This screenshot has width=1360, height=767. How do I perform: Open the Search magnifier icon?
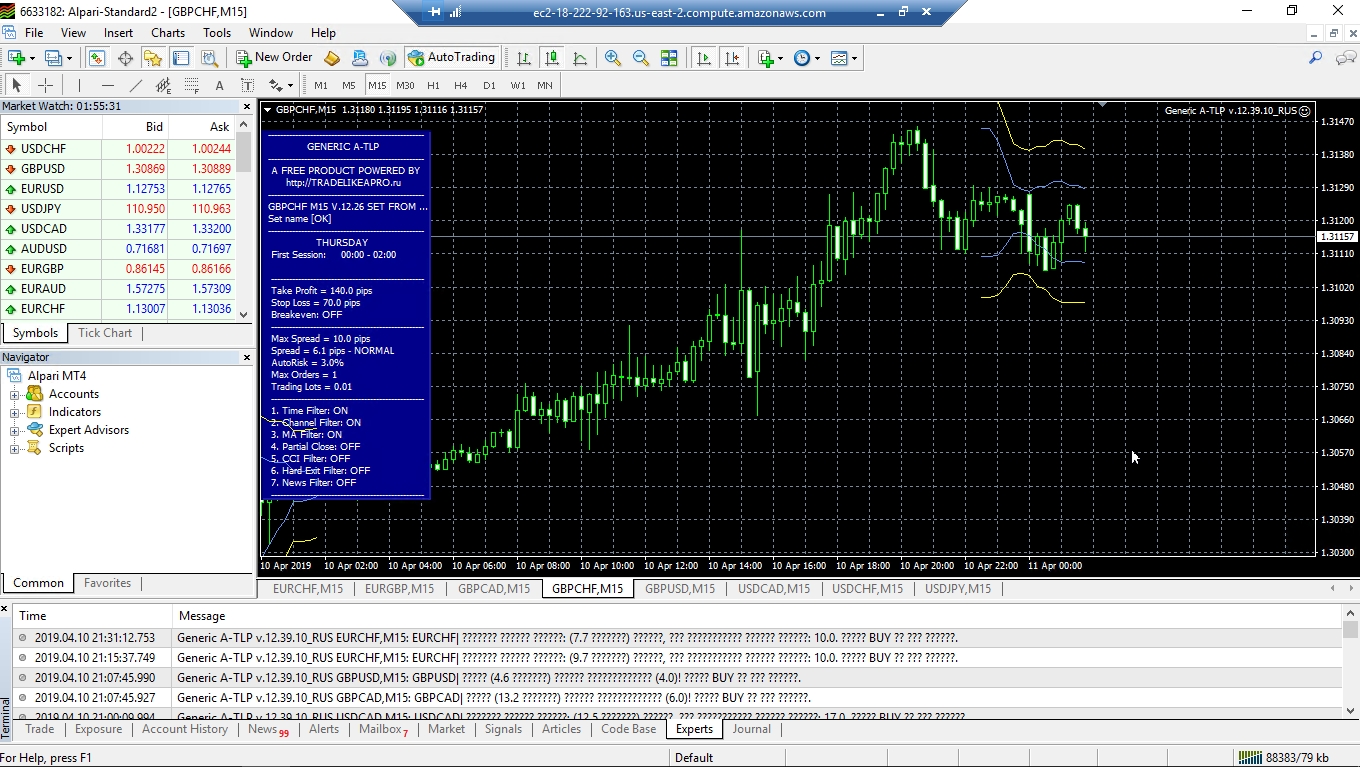1316,58
